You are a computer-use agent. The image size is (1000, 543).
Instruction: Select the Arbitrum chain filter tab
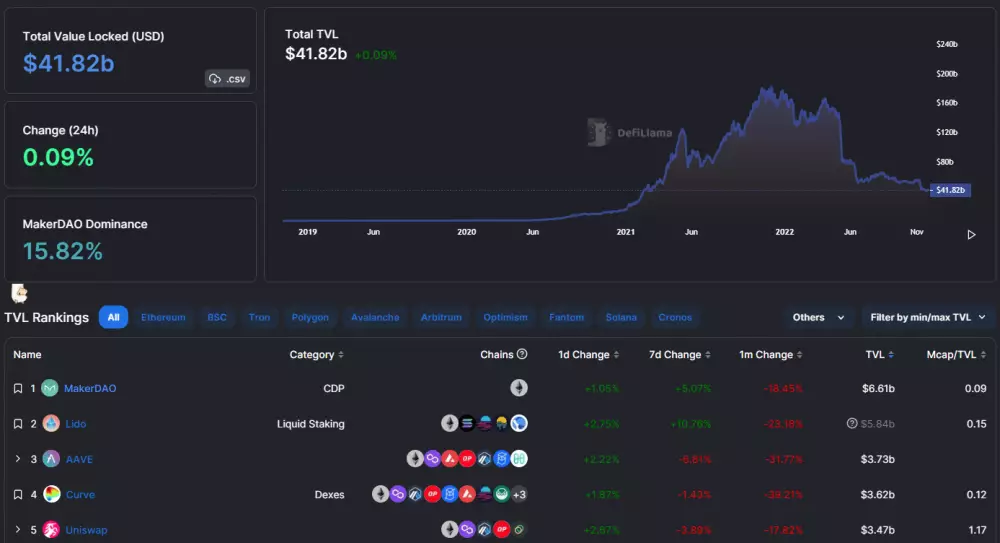[x=441, y=317]
